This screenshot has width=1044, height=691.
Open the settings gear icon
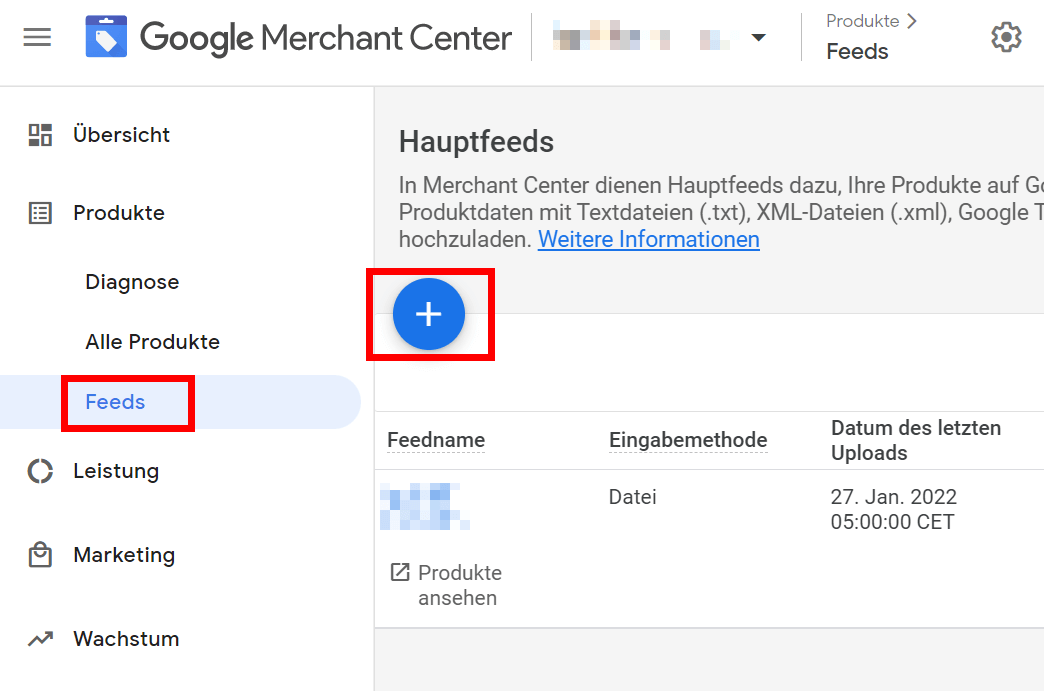1006,38
